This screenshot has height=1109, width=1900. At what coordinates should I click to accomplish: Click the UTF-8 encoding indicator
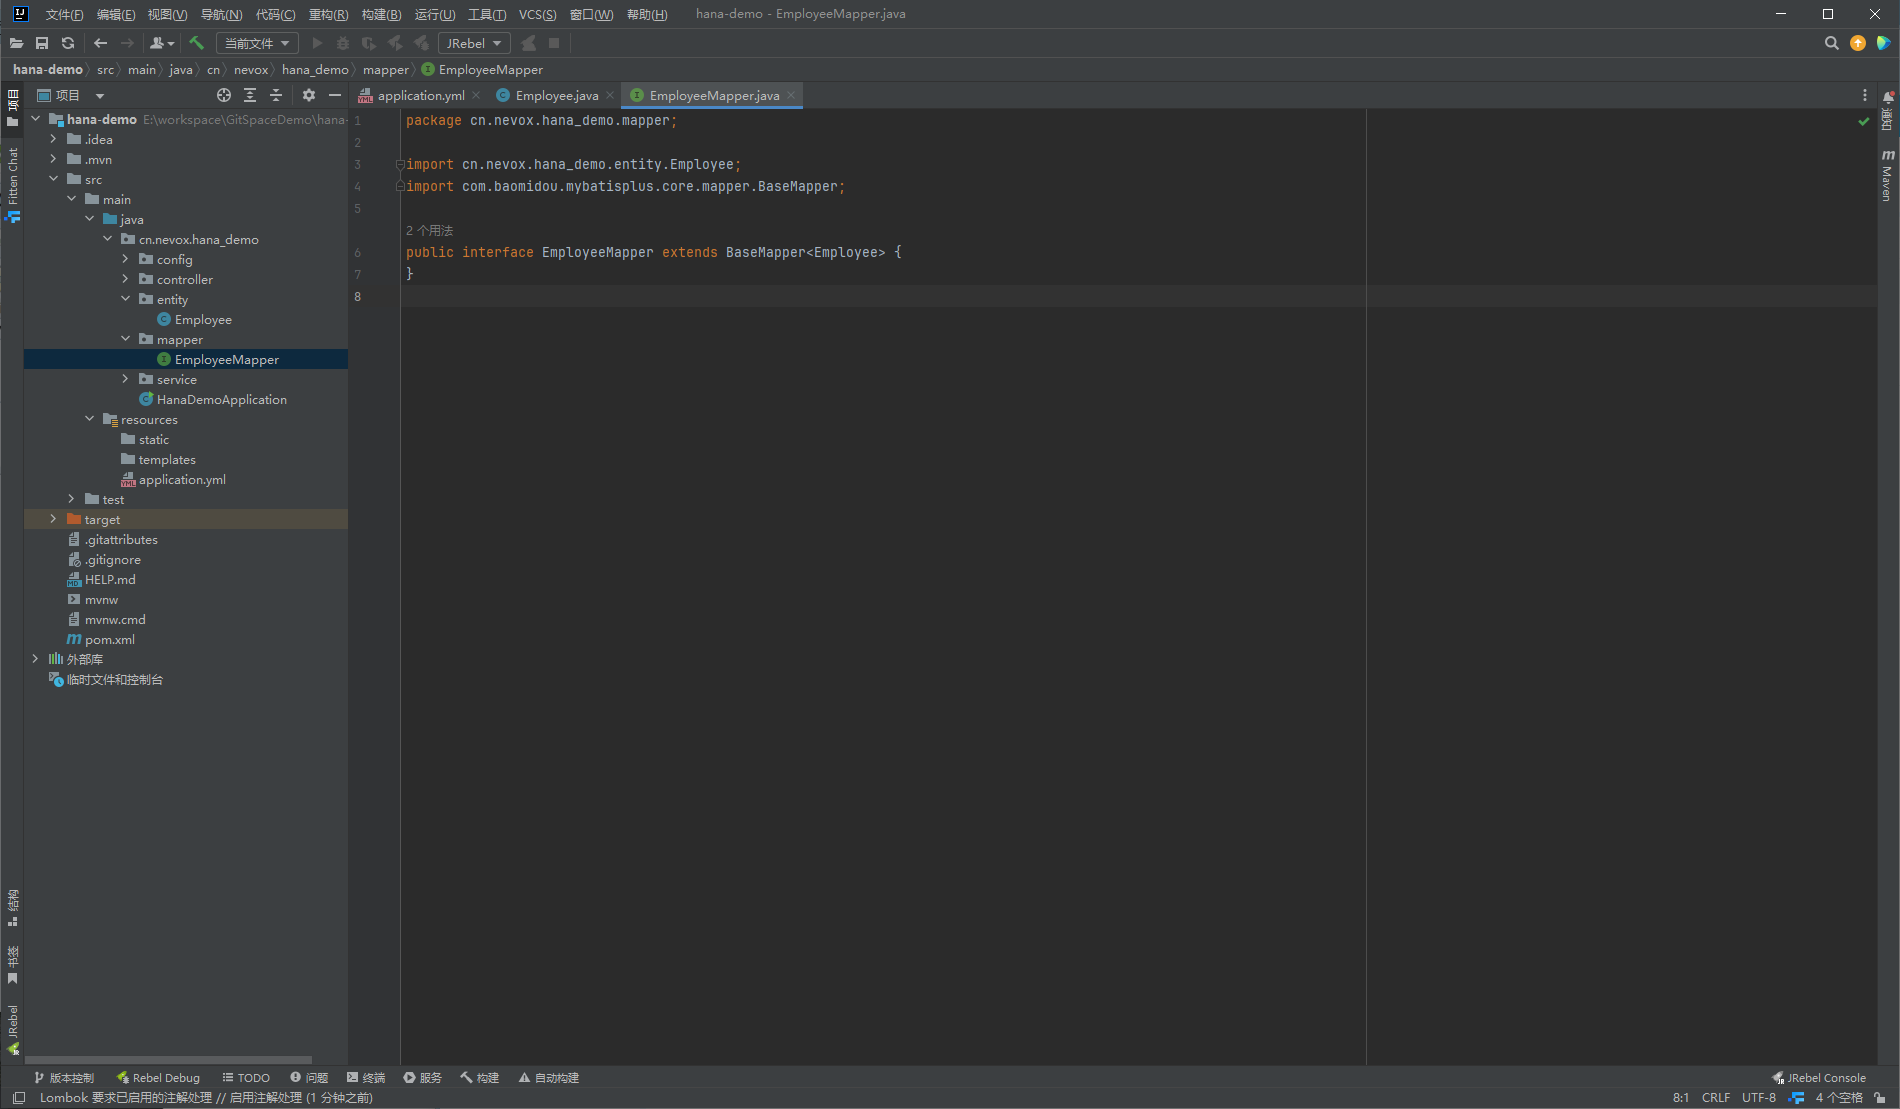1759,1097
